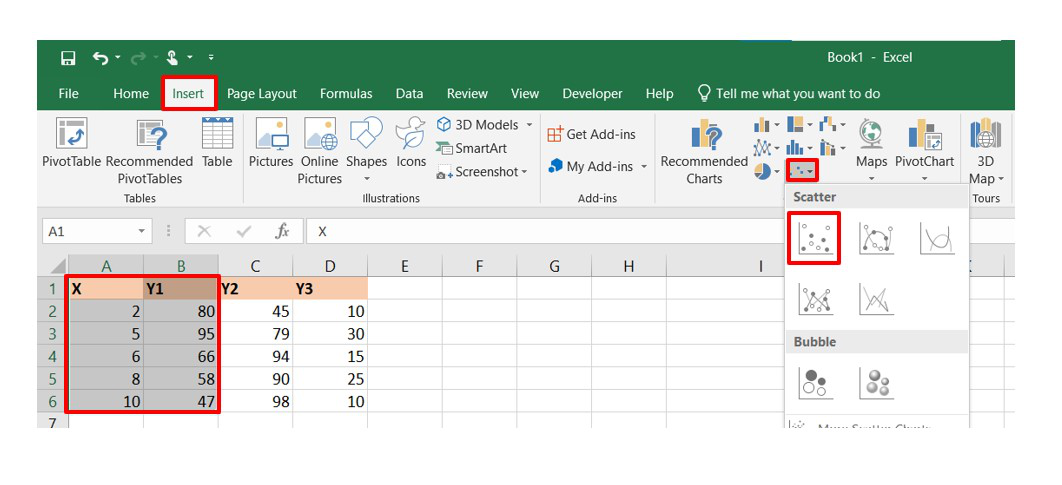The height and width of the screenshot is (485, 1062).
Task: Click the Get Add-ins button
Action: coord(592,134)
